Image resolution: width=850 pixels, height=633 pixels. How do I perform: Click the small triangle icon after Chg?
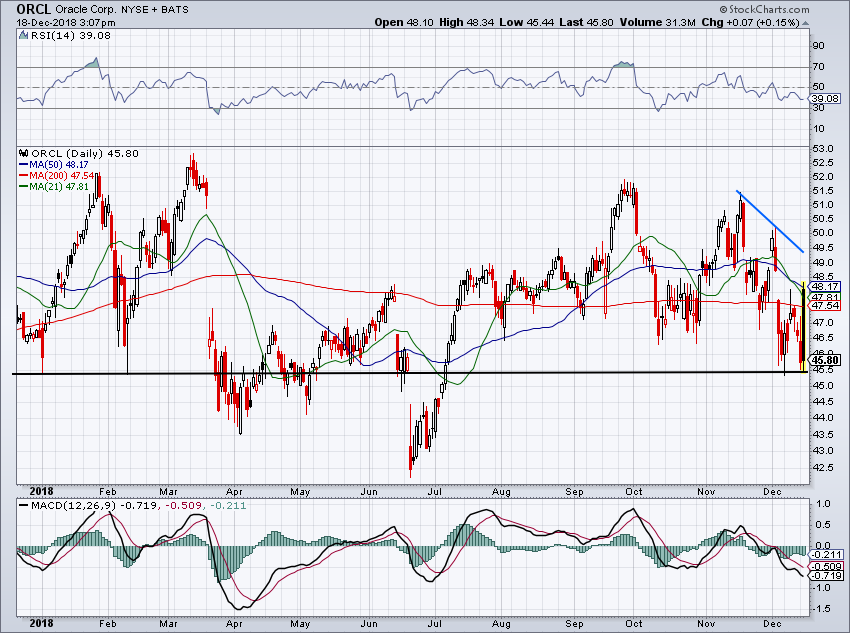click(805, 24)
